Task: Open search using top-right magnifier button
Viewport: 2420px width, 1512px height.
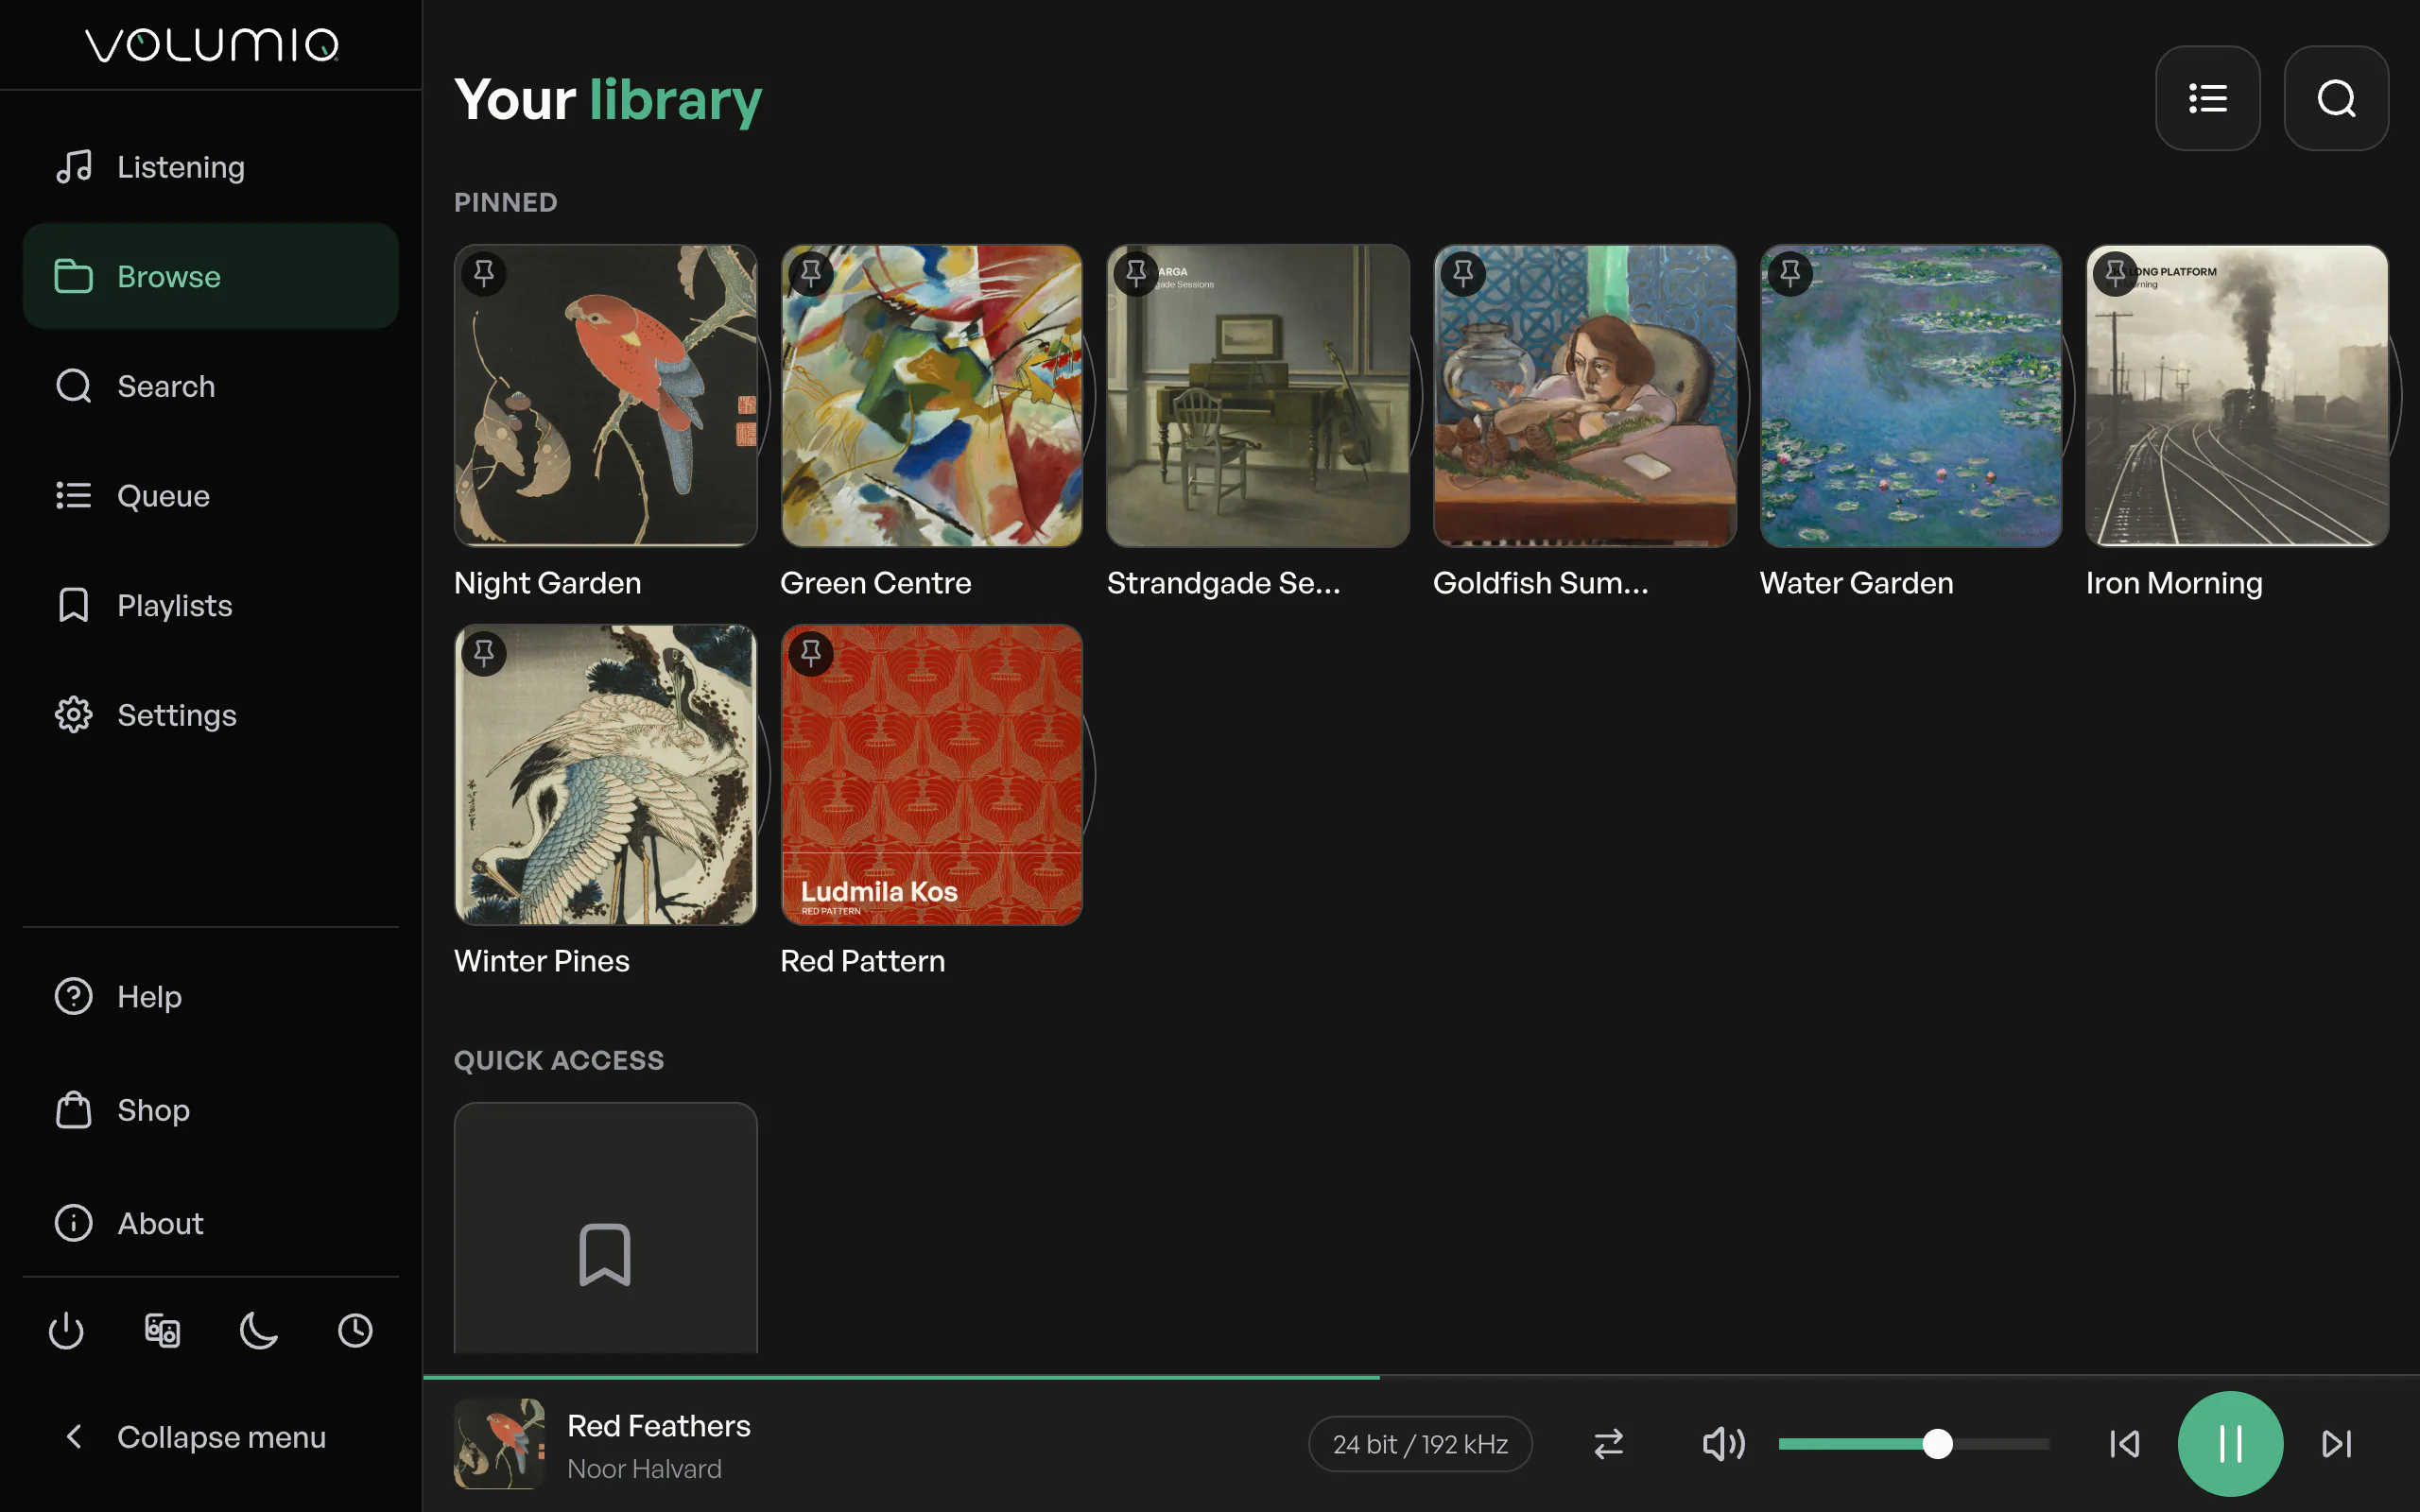Action: click(x=2336, y=98)
